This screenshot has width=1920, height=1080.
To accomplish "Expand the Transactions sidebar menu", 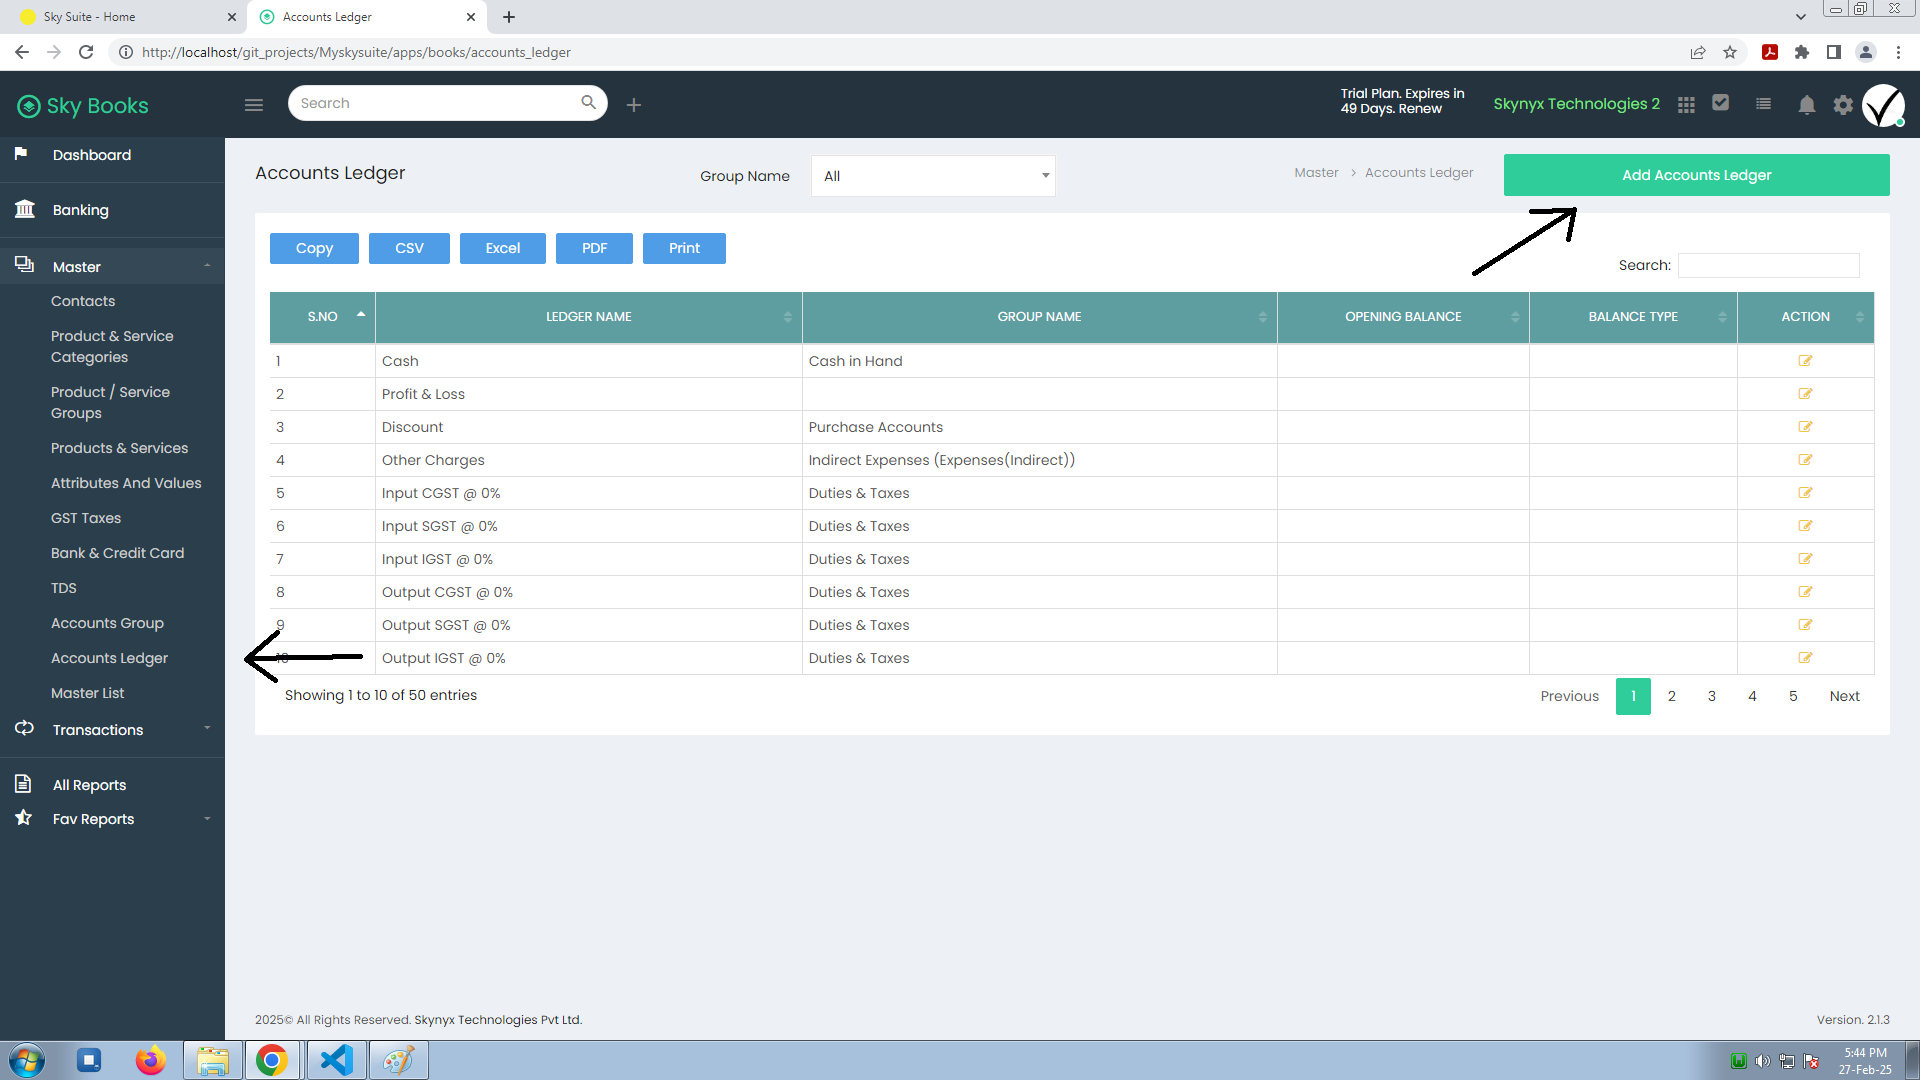I will click(x=112, y=730).
